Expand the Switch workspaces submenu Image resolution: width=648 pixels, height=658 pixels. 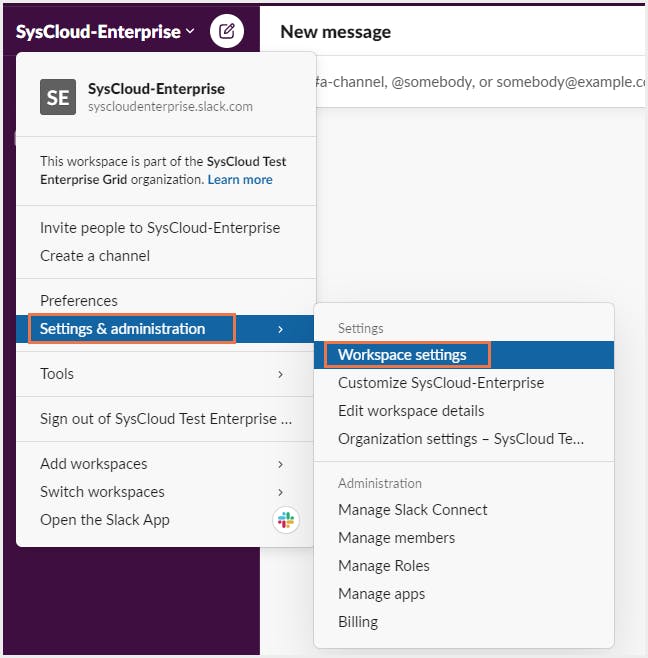coord(280,492)
